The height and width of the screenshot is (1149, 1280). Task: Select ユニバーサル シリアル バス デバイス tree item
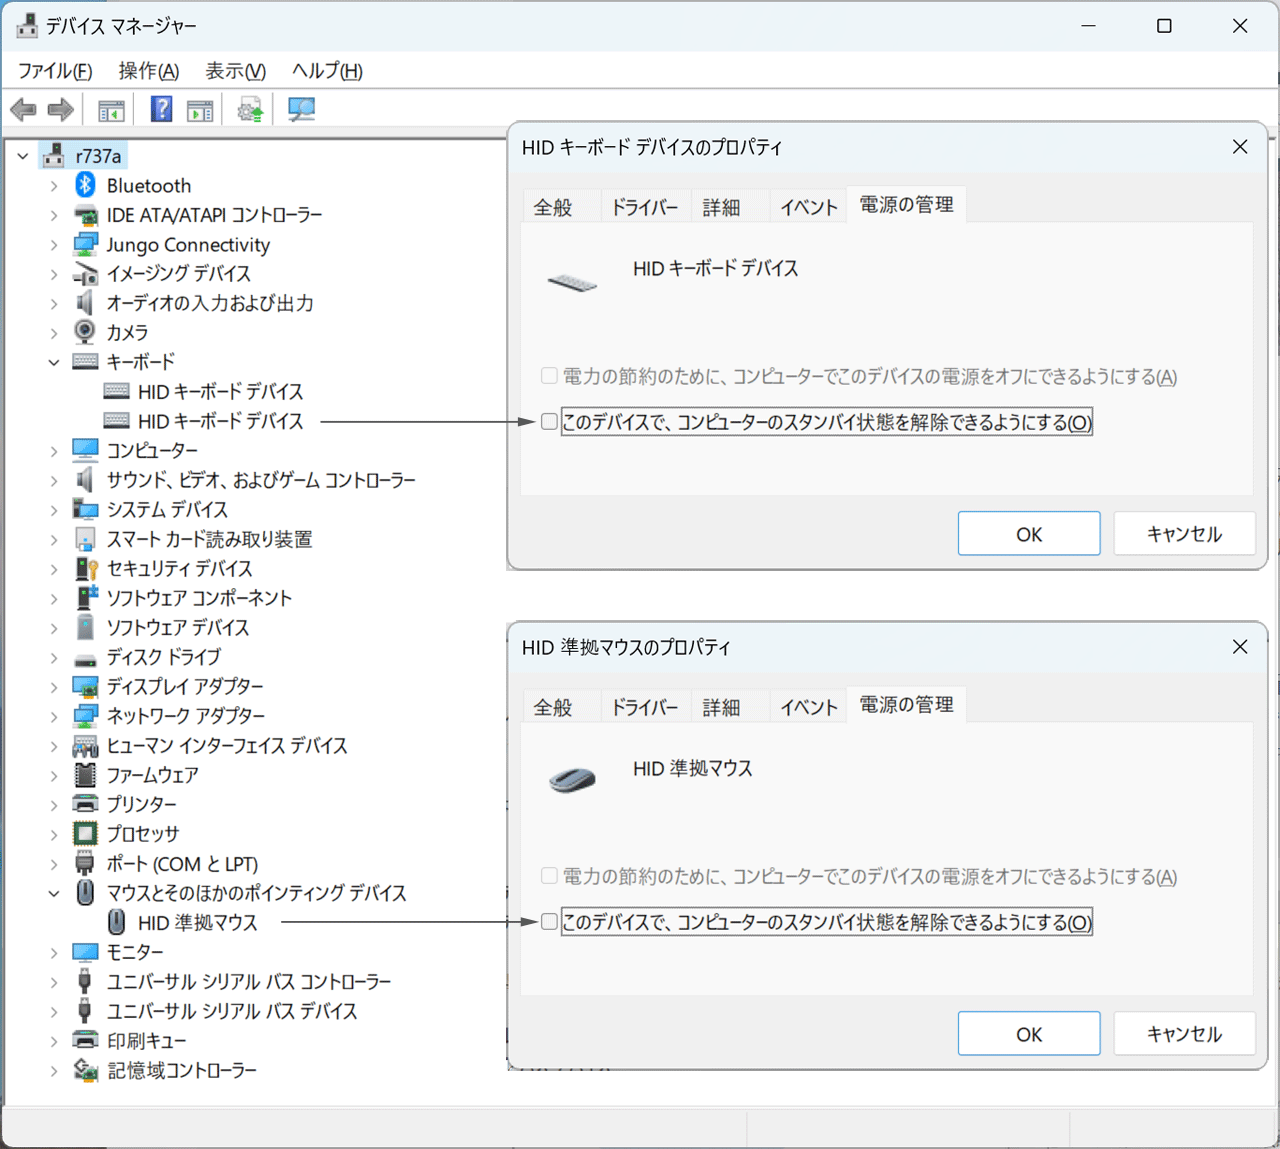(232, 1011)
